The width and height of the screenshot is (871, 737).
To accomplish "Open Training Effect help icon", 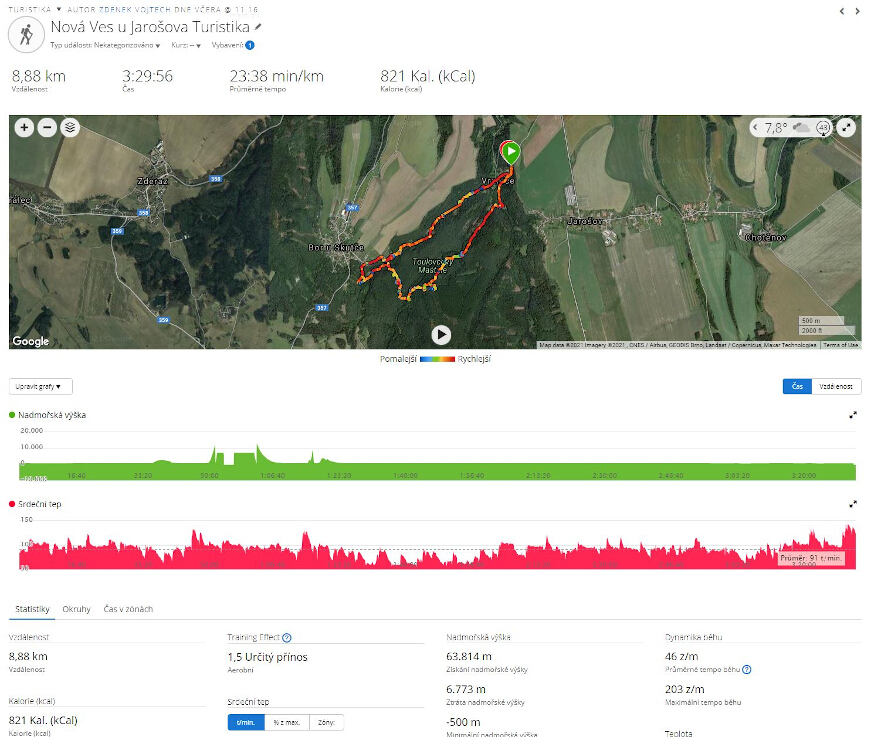I will click(287, 638).
